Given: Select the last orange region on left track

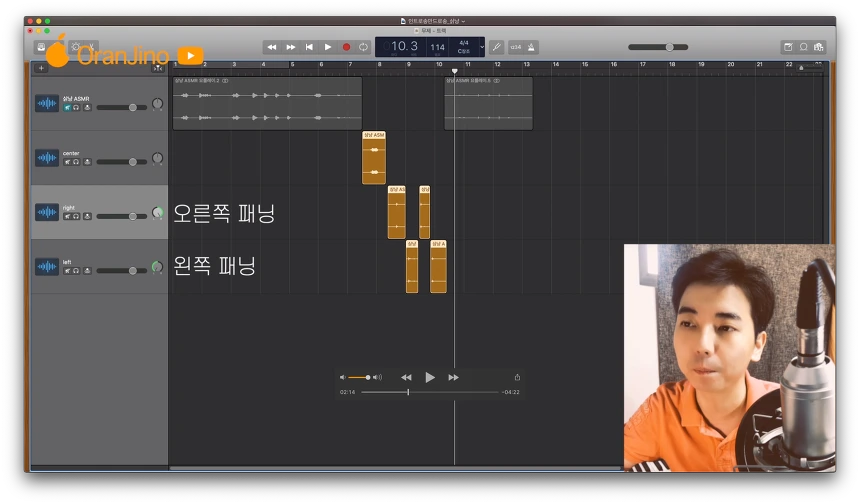Looking at the screenshot, I should (x=438, y=267).
